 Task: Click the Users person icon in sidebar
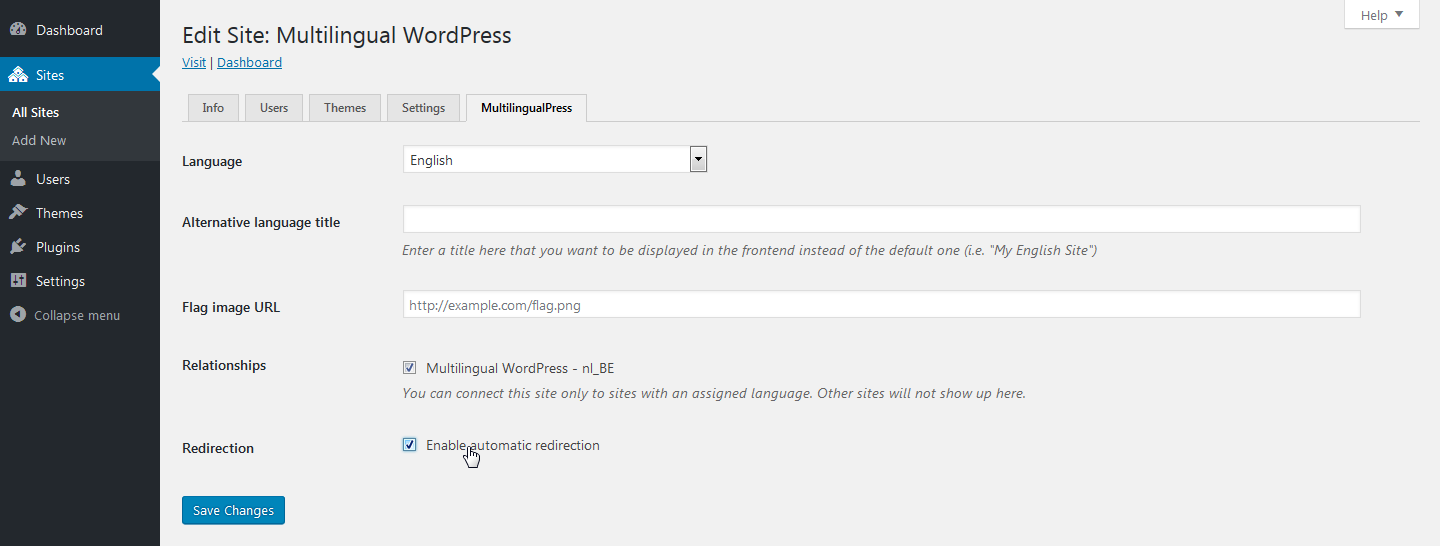click(18, 179)
